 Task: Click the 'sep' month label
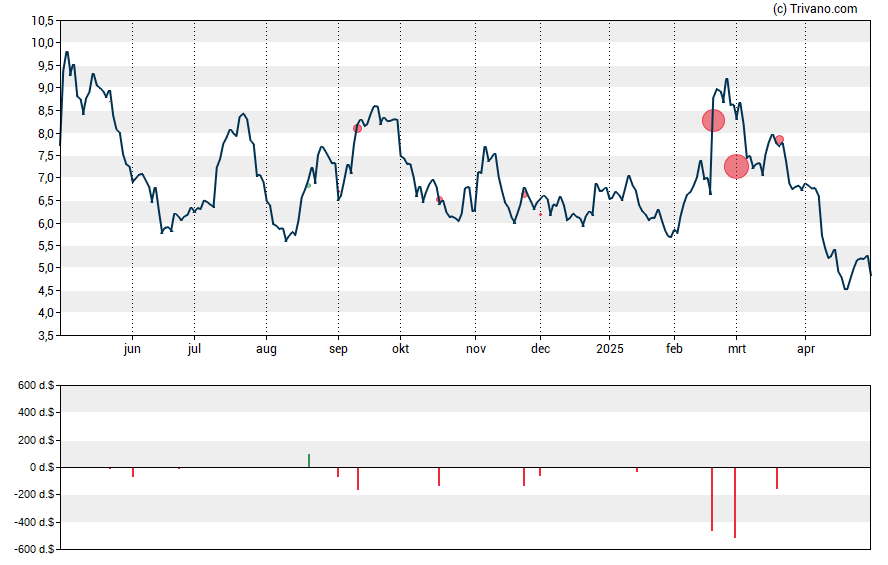pyautogui.click(x=338, y=349)
